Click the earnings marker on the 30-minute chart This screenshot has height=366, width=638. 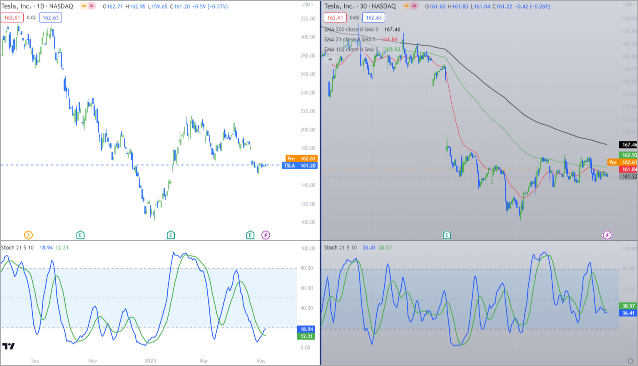pyautogui.click(x=447, y=235)
